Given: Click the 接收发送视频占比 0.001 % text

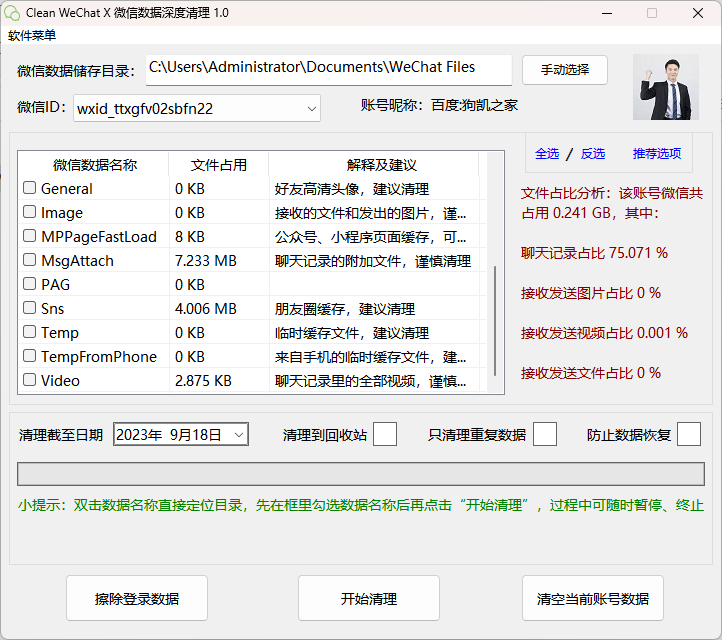Looking at the screenshot, I should pos(604,333).
